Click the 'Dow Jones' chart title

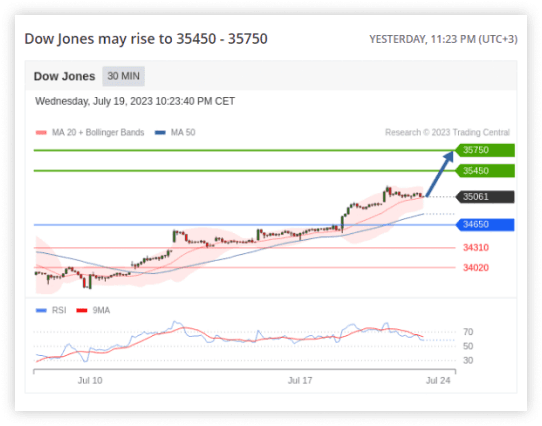point(64,76)
